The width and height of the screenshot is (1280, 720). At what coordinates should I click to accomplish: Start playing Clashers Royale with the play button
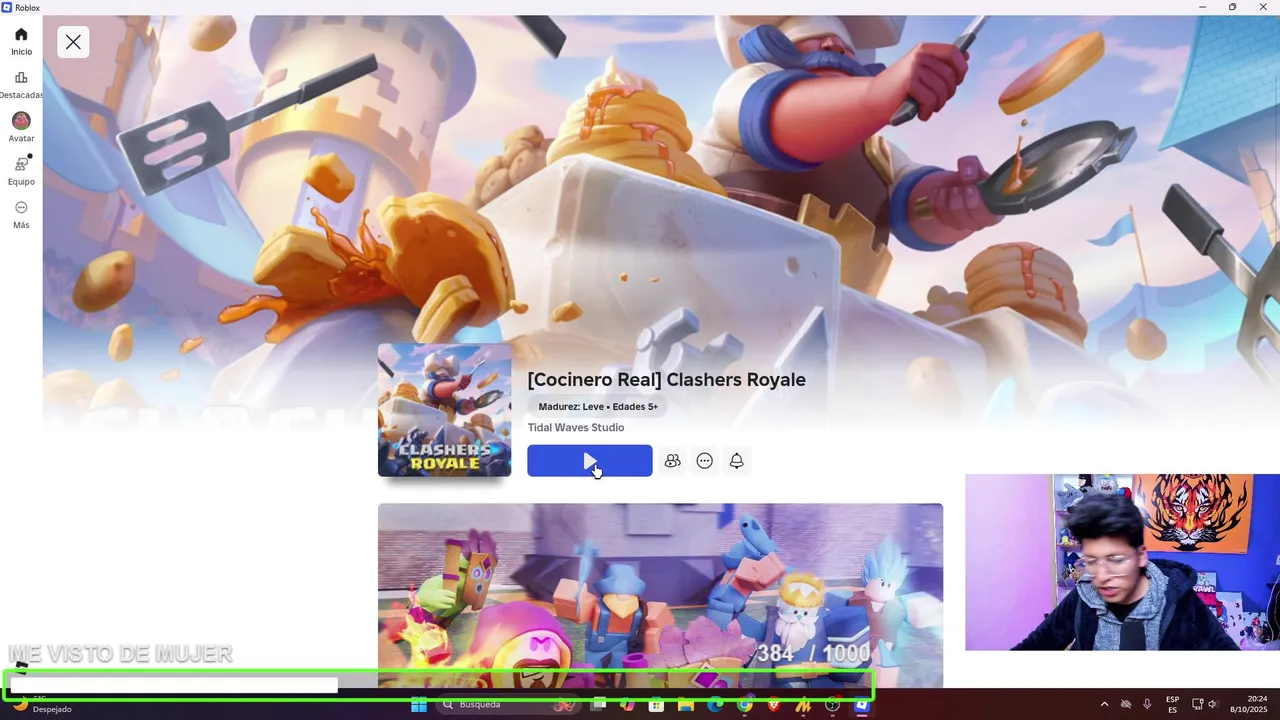[590, 461]
